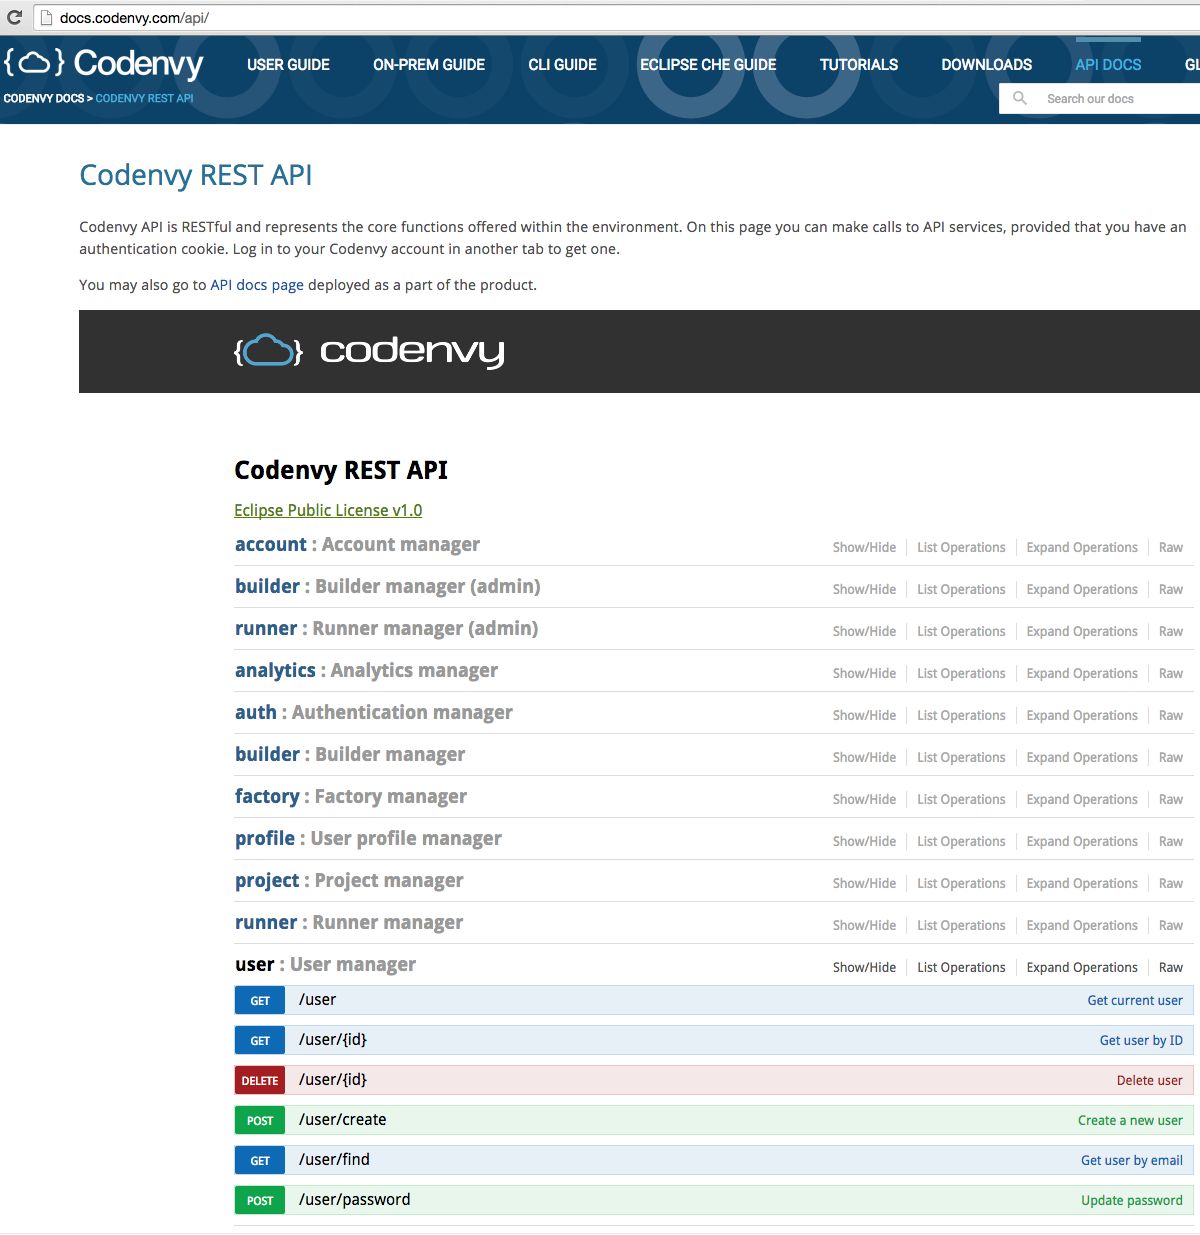The width and height of the screenshot is (1200, 1235).
Task: Click the codenvy cloud logo in dark banner
Action: point(369,351)
